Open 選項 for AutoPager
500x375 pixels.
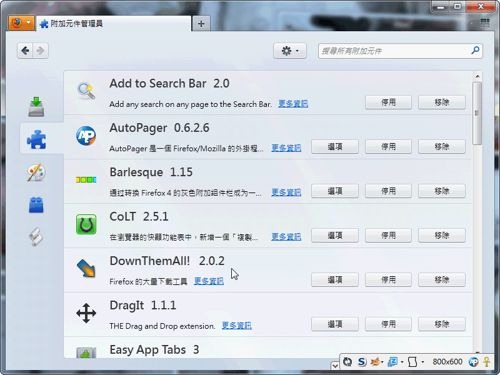click(x=335, y=147)
